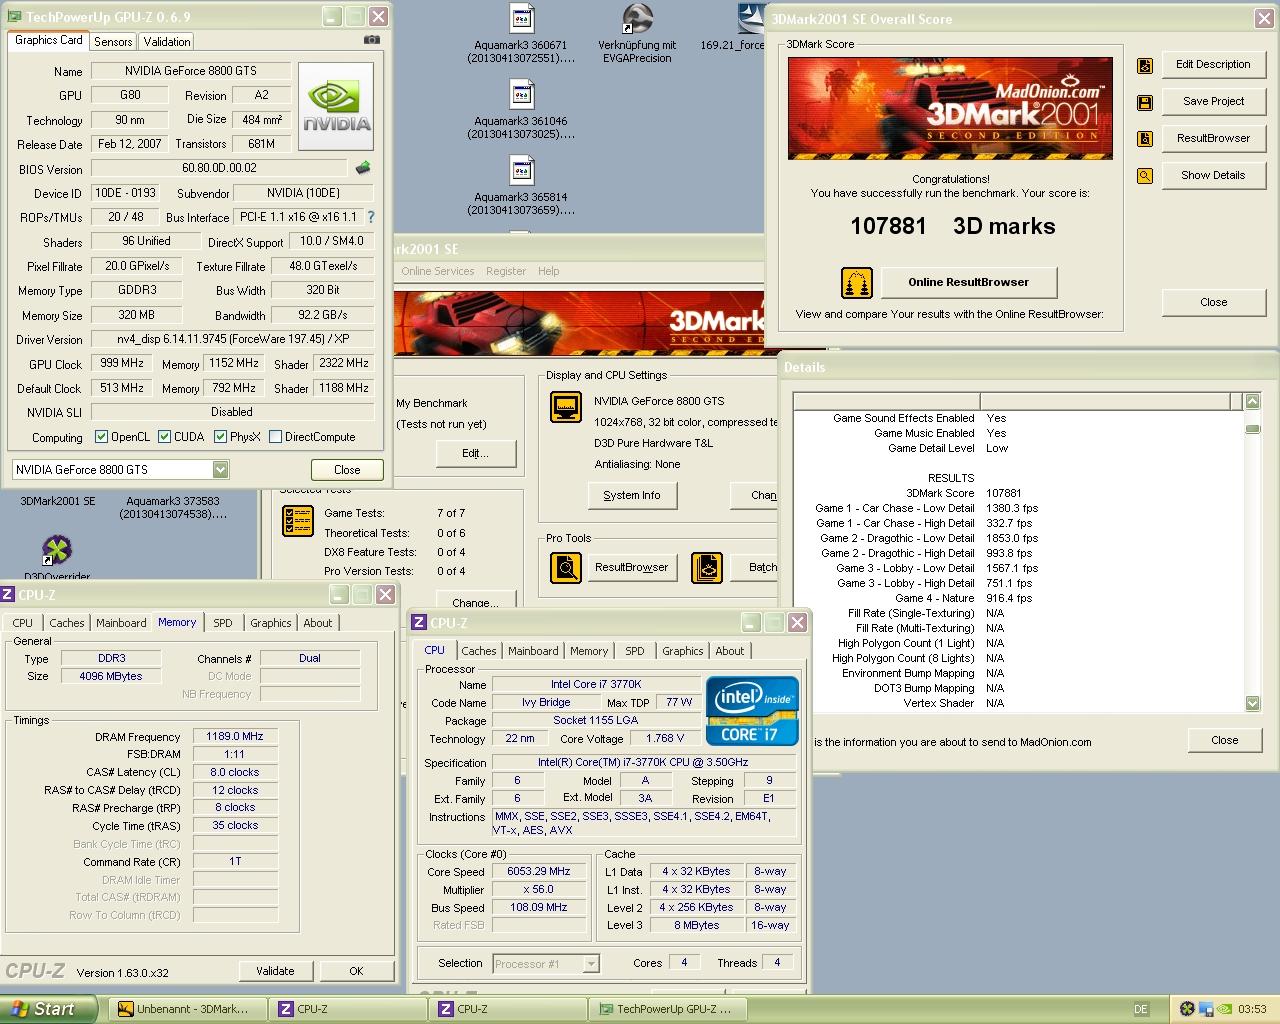Viewport: 1280px width, 1024px height.
Task: Click the OK button in CPU-Z
Action: pyautogui.click(x=356, y=971)
